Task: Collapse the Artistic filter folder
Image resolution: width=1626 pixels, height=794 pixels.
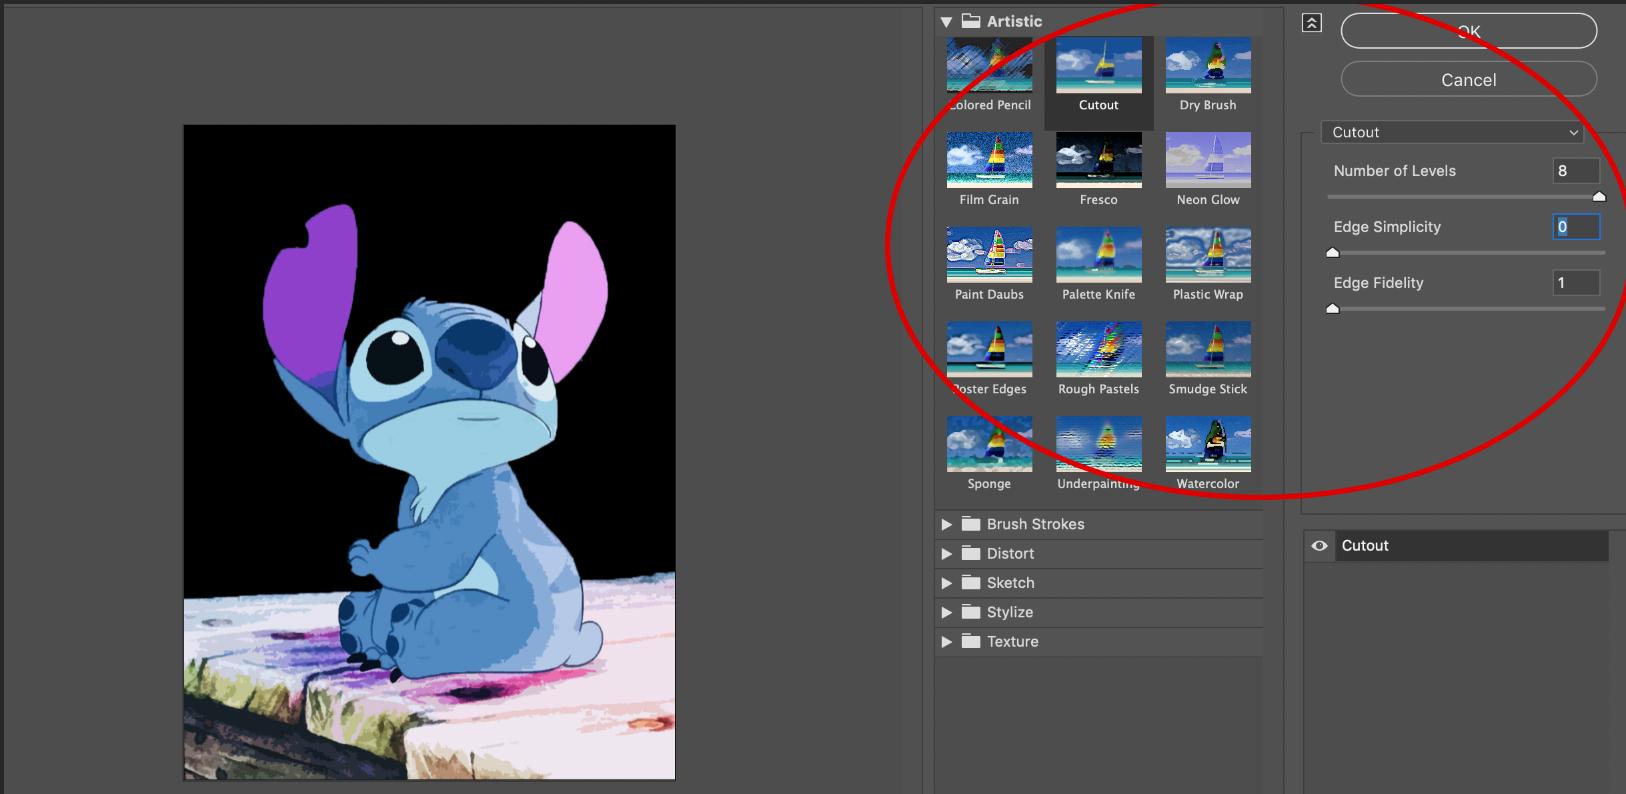Action: tap(946, 22)
